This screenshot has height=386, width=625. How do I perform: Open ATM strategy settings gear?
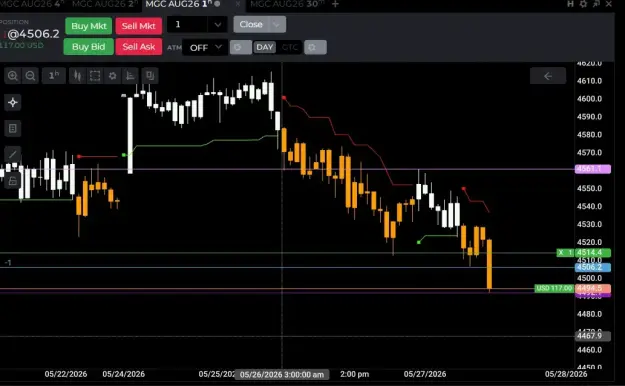point(240,47)
